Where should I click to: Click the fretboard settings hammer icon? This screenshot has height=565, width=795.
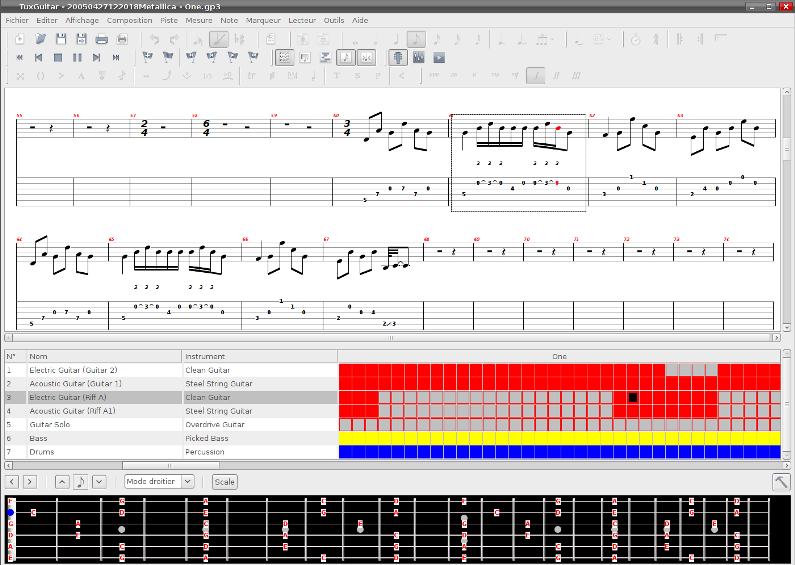click(x=781, y=482)
